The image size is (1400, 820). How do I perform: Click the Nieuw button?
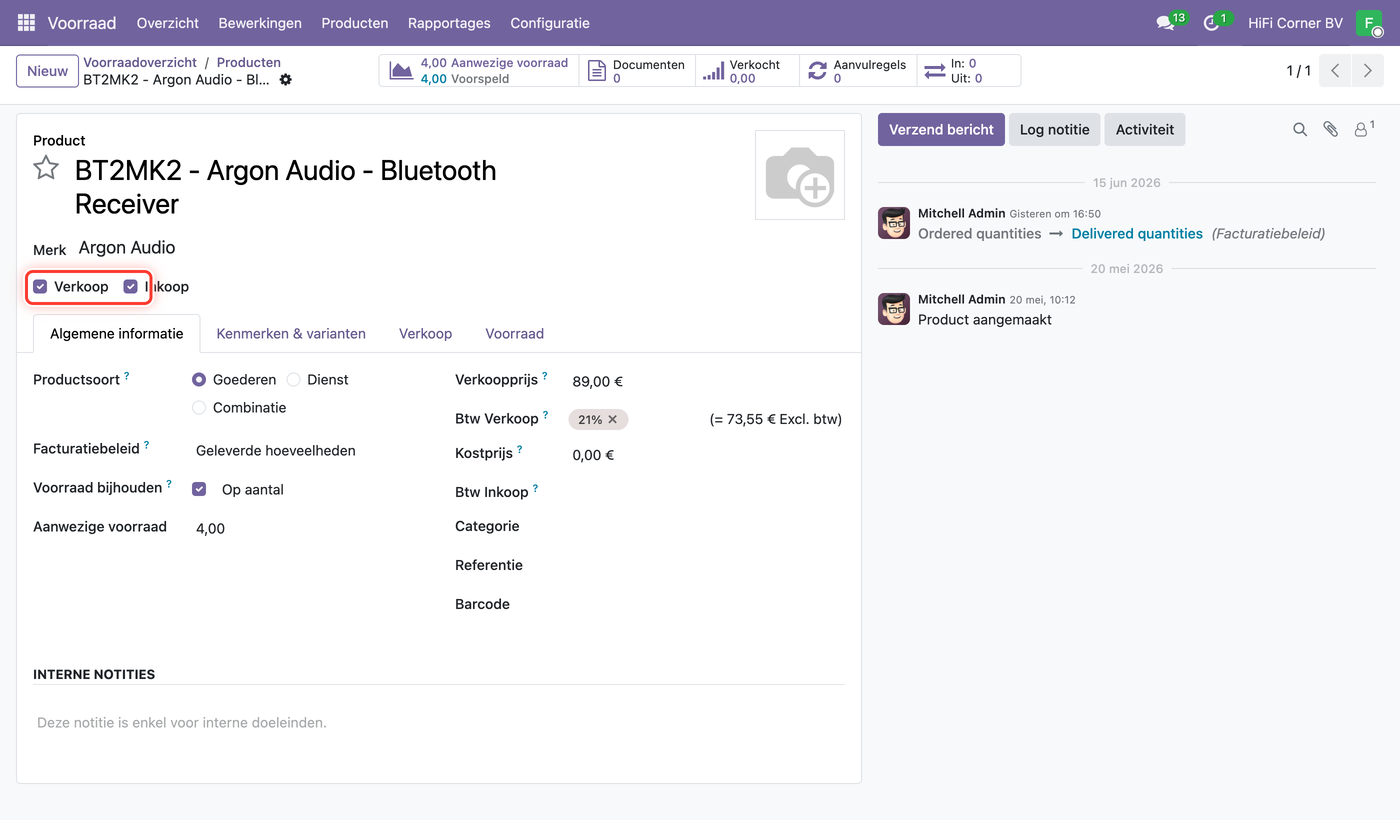click(47, 71)
